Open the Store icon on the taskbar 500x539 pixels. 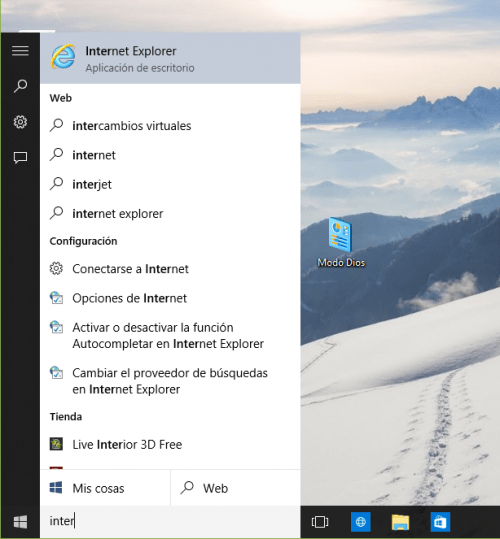pyautogui.click(x=440, y=522)
